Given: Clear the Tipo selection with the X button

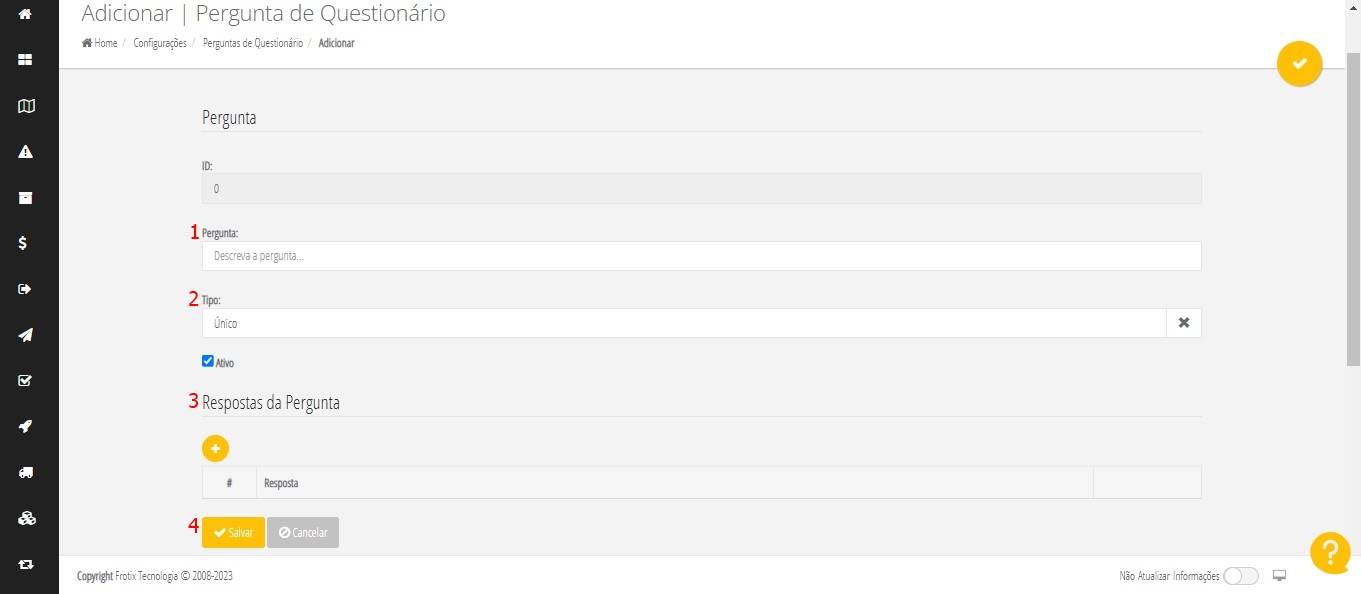Looking at the screenshot, I should point(1183,323).
